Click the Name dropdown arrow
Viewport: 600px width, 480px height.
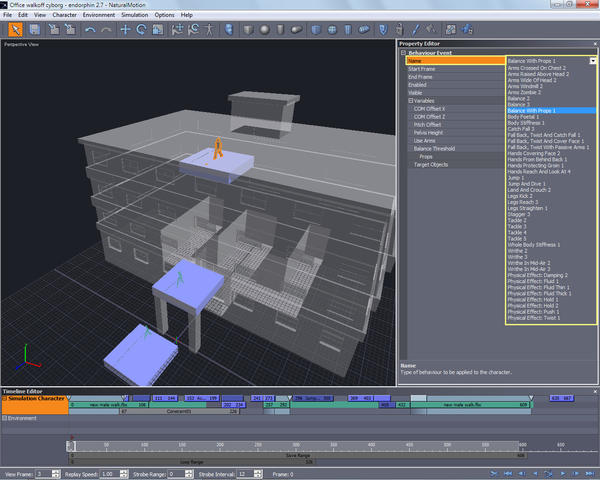593,60
